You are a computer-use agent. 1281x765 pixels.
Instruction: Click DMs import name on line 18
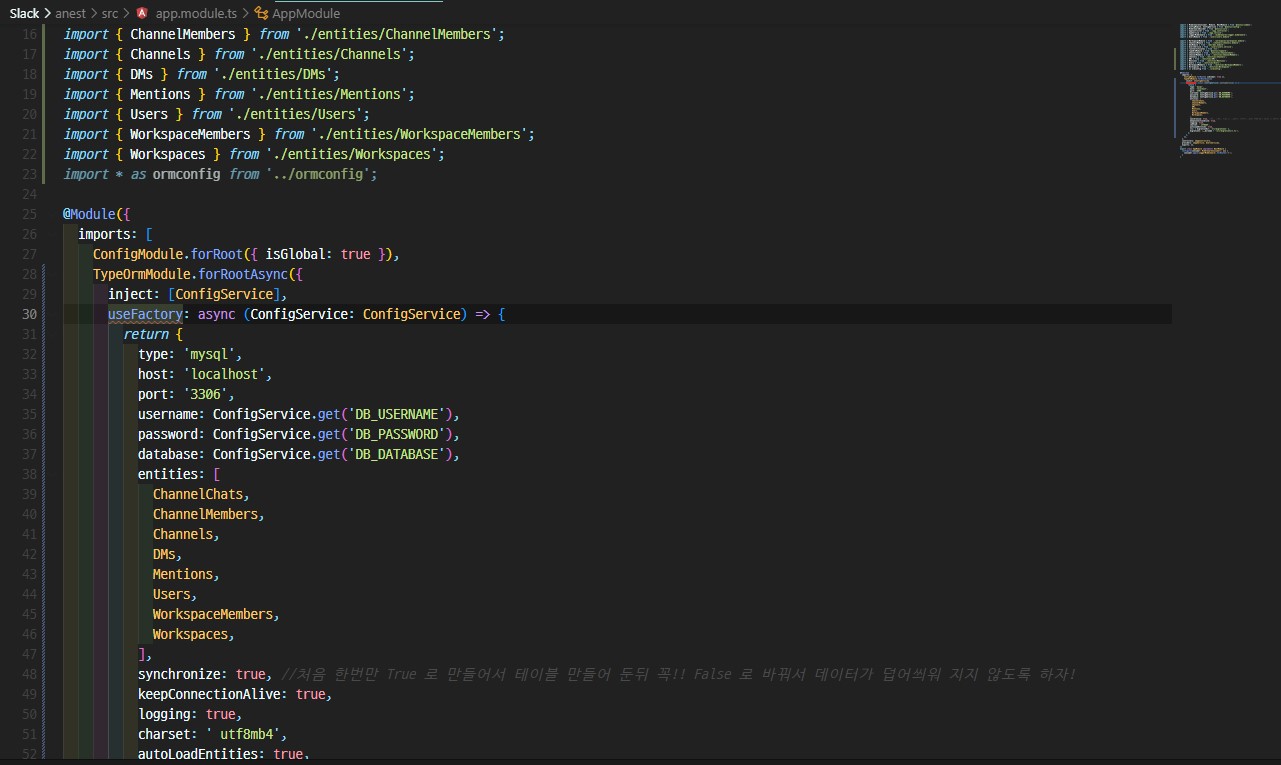pos(142,74)
